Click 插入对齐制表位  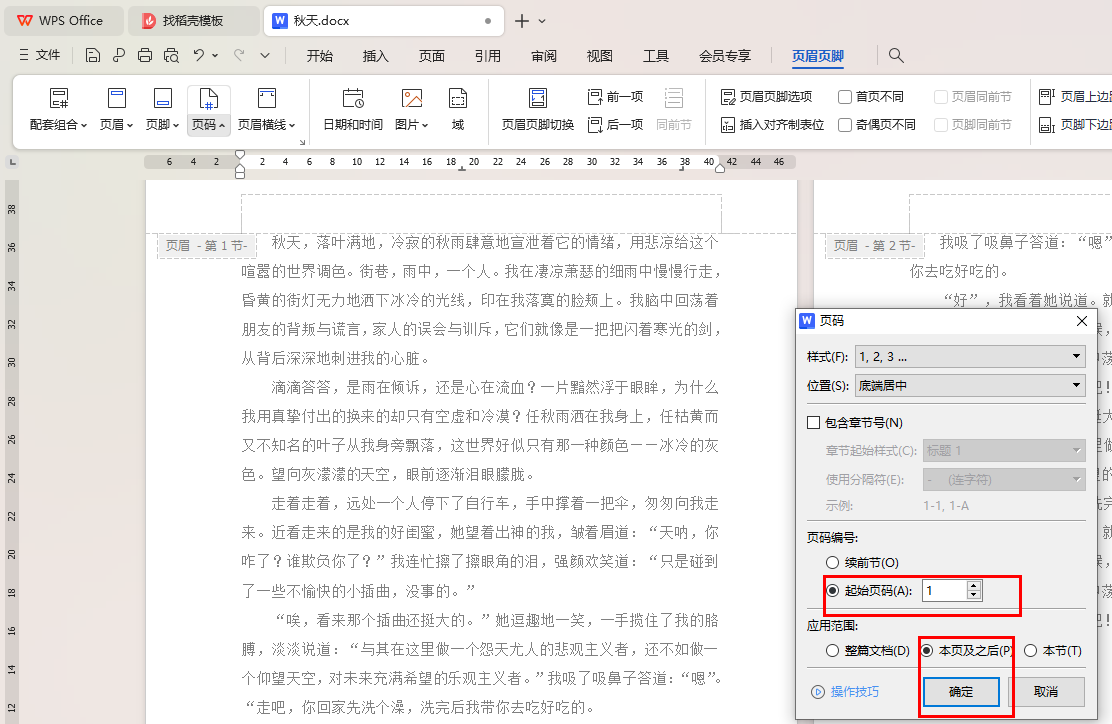(x=772, y=125)
